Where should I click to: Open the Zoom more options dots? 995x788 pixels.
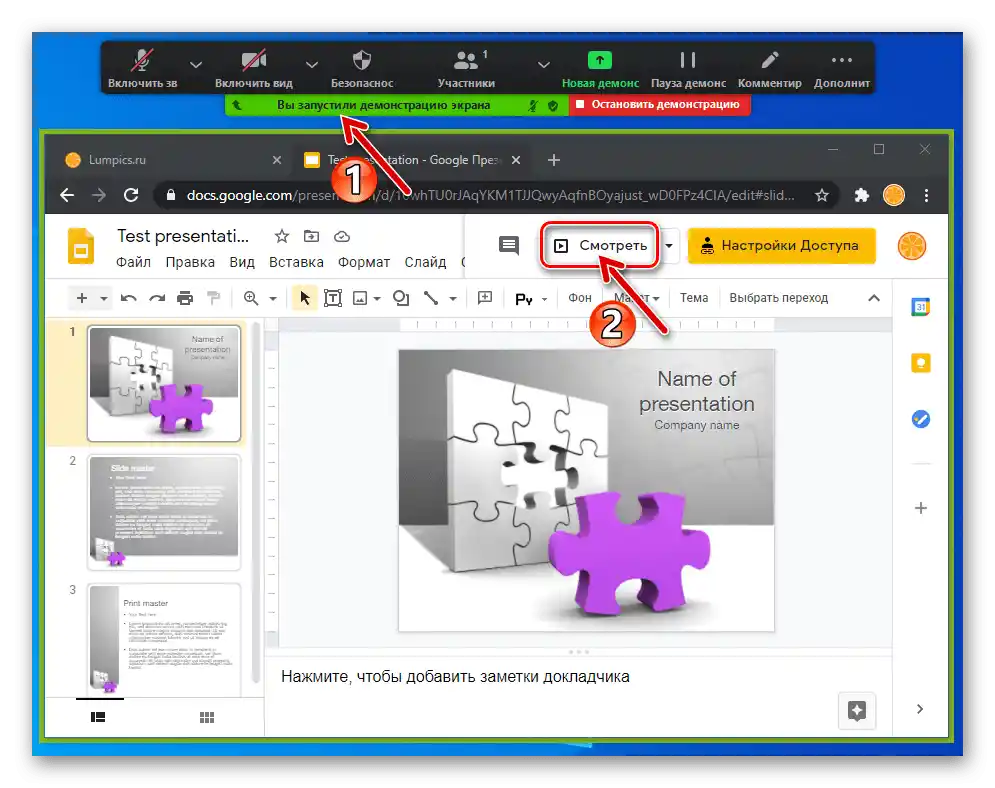[x=841, y=69]
